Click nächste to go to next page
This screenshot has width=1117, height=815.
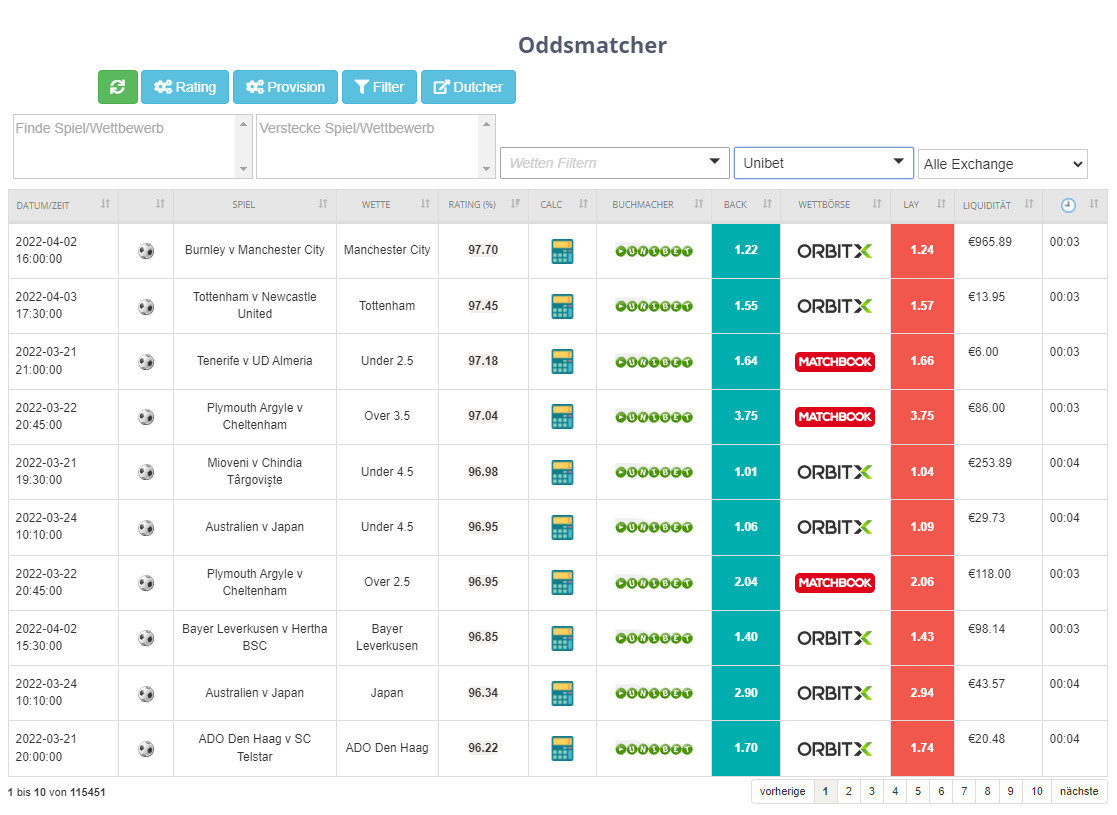click(x=1079, y=791)
